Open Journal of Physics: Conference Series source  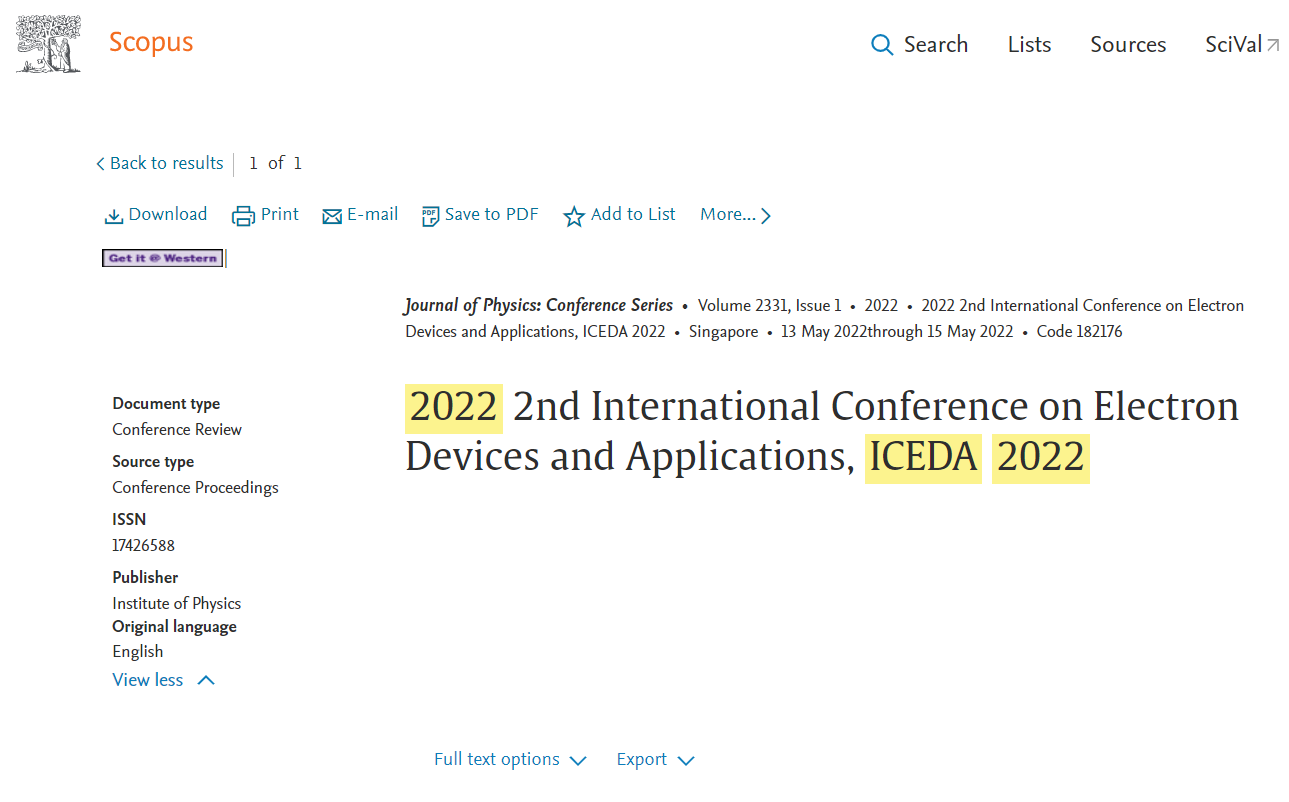(x=539, y=306)
